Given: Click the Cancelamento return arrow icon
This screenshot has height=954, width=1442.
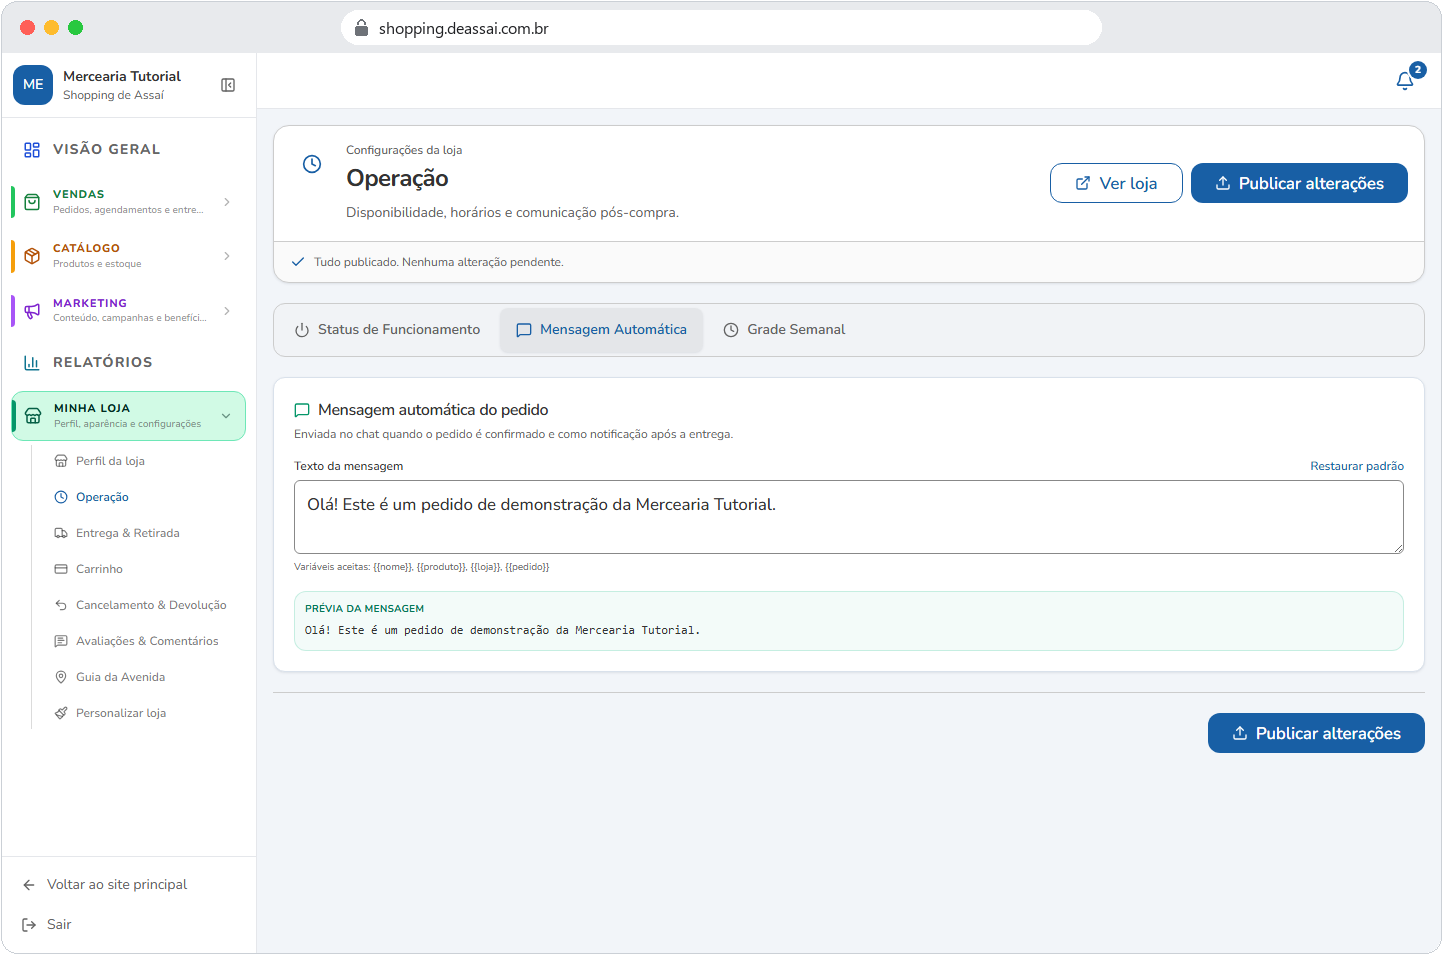Looking at the screenshot, I should (61, 605).
